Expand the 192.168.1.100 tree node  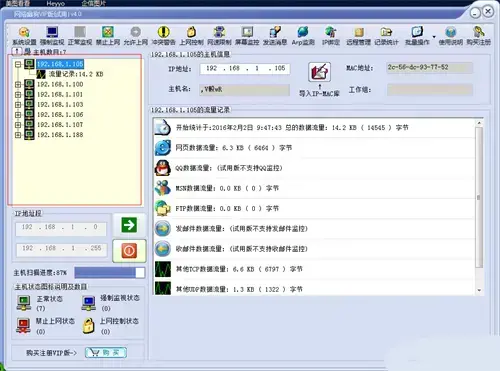pyautogui.click(x=18, y=85)
